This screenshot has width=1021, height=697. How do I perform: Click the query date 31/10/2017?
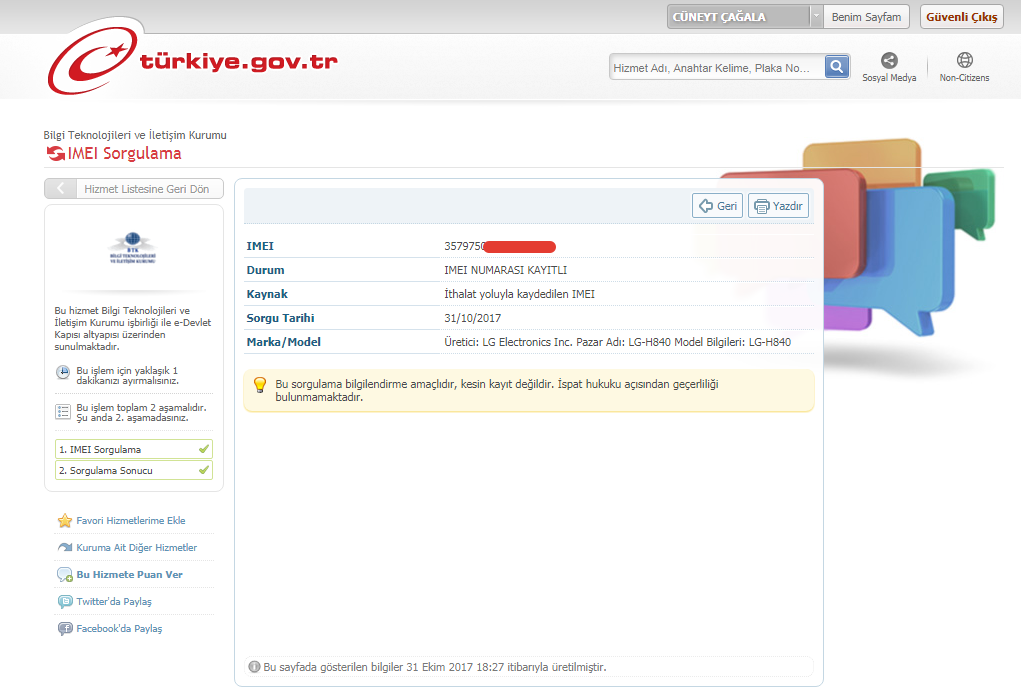473,319
